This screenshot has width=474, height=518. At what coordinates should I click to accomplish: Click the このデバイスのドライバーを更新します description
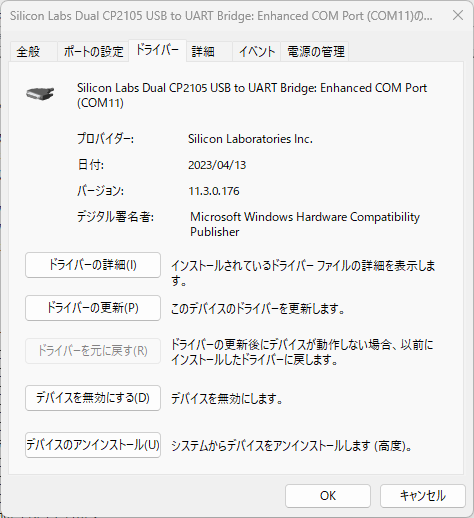pyautogui.click(x=258, y=309)
